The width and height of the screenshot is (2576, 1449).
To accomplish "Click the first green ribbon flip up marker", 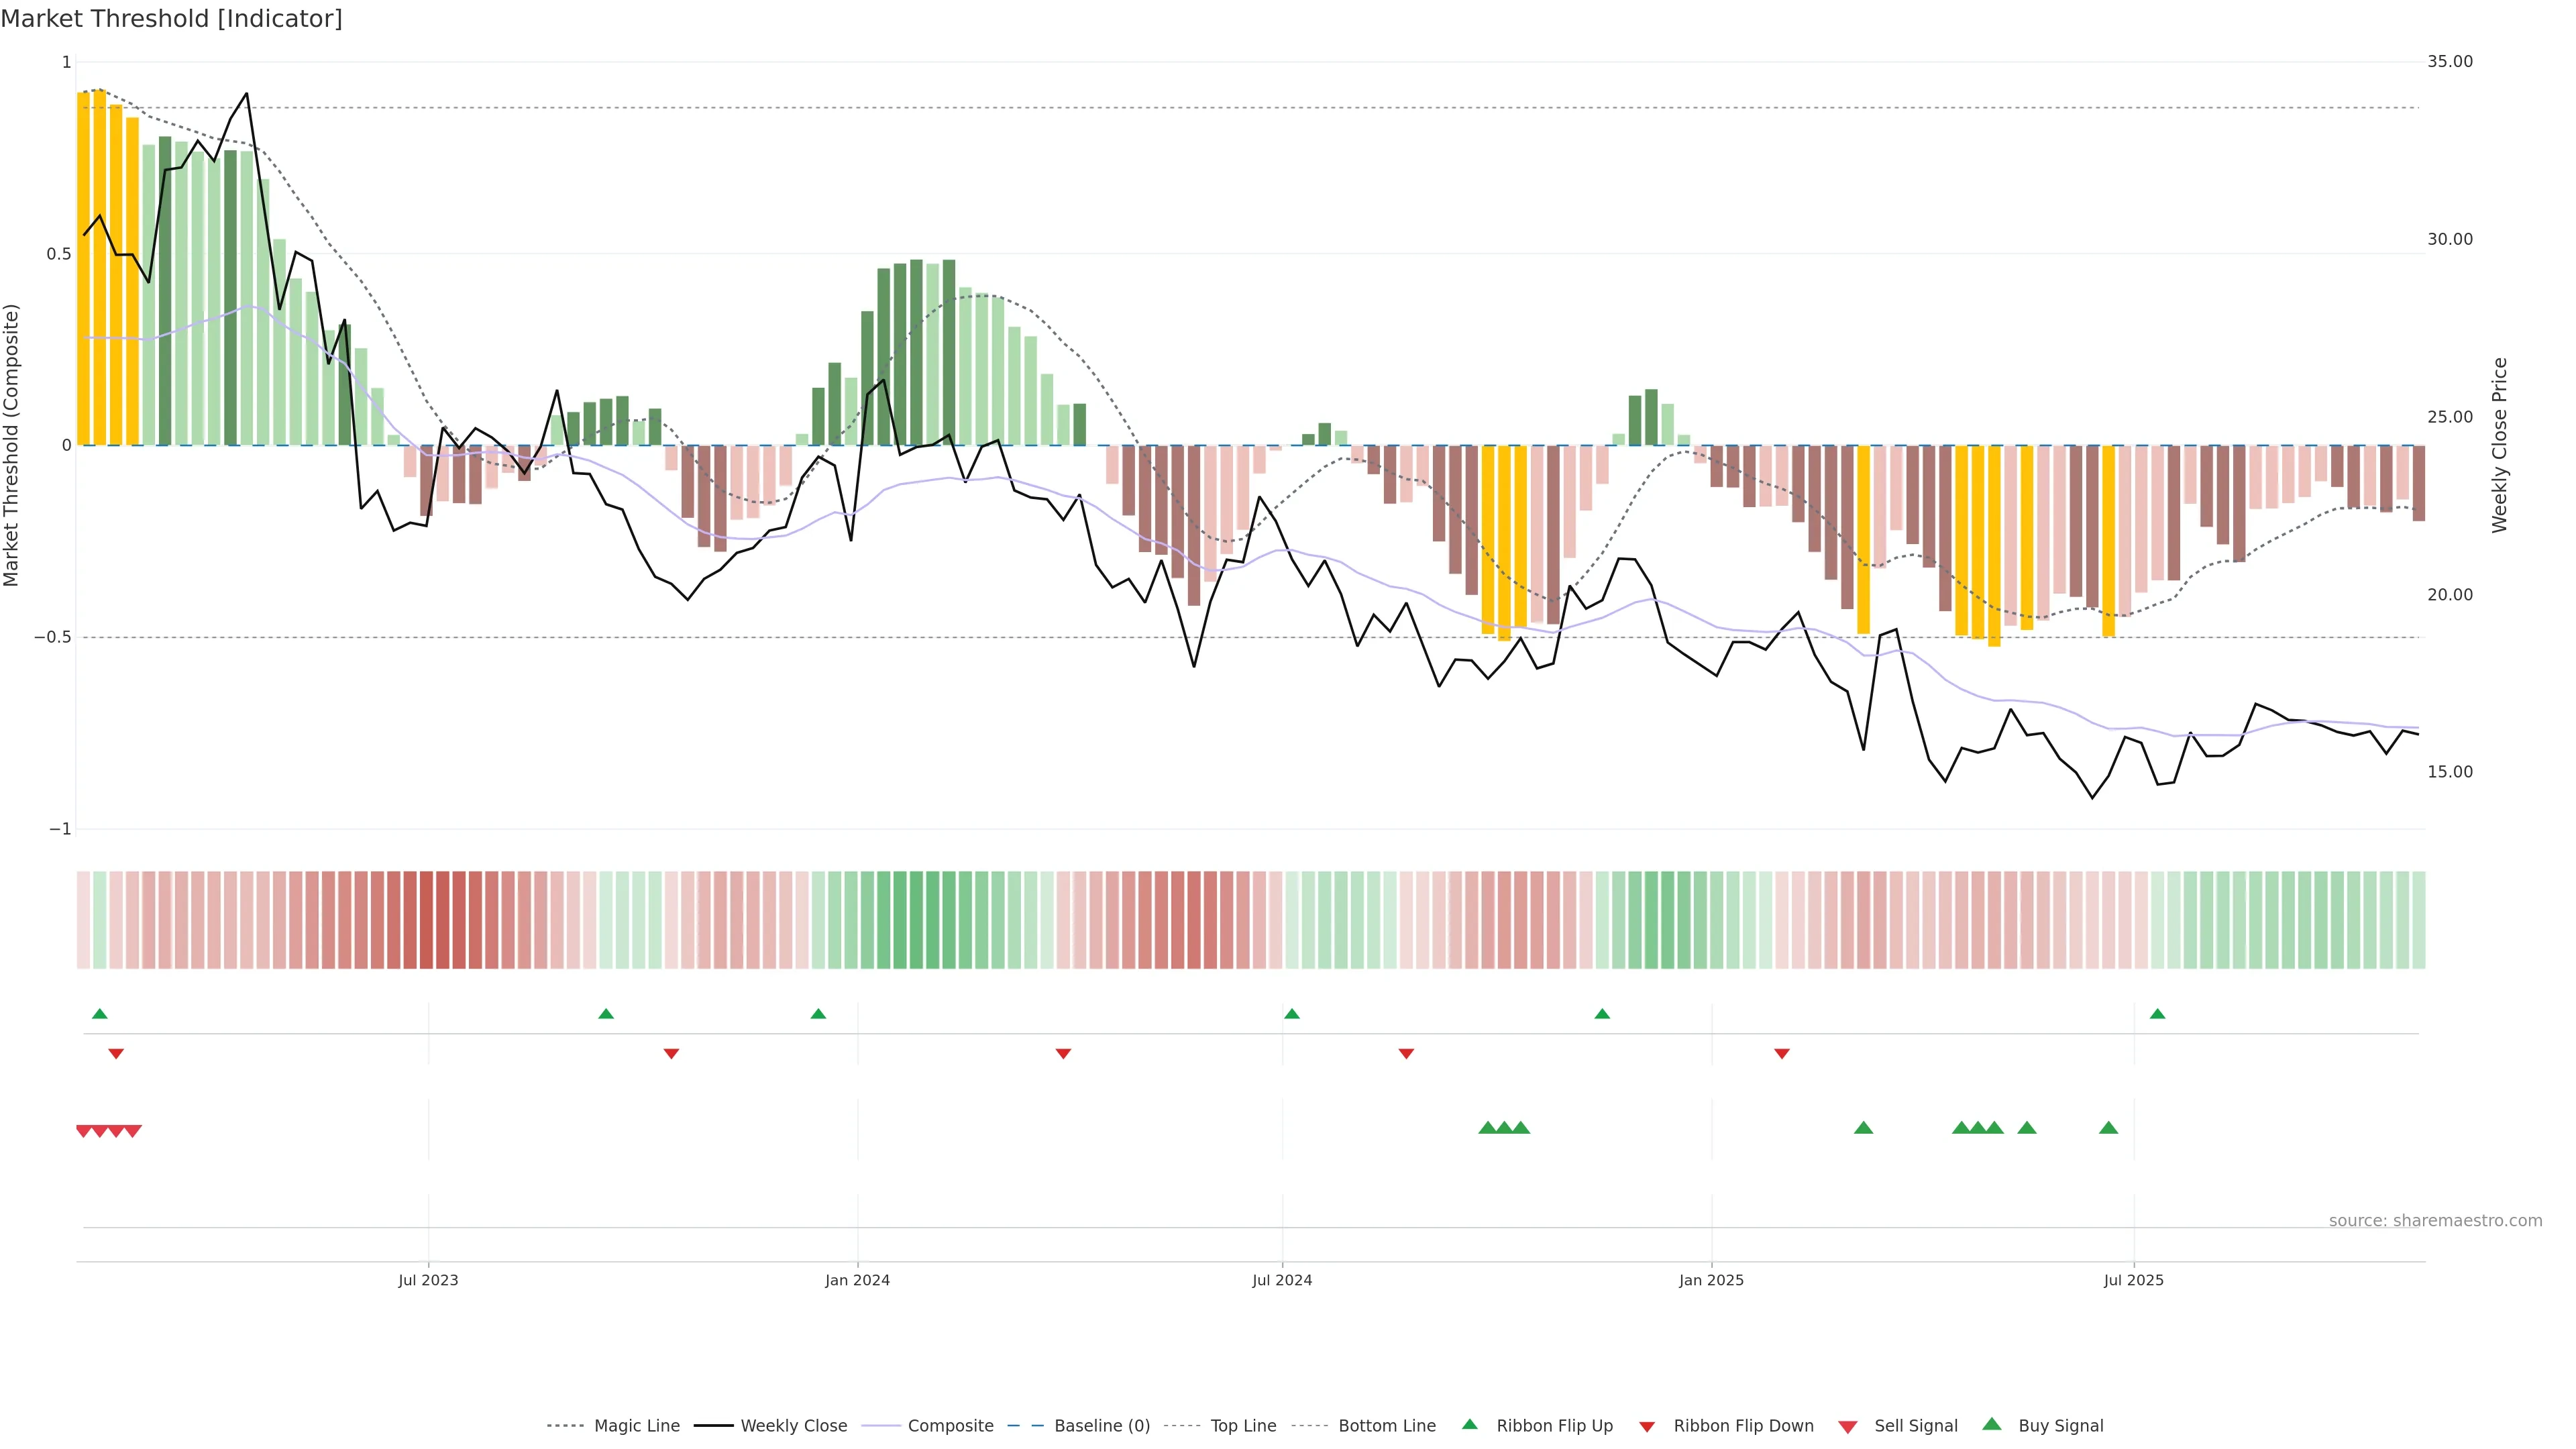I will [99, 1014].
